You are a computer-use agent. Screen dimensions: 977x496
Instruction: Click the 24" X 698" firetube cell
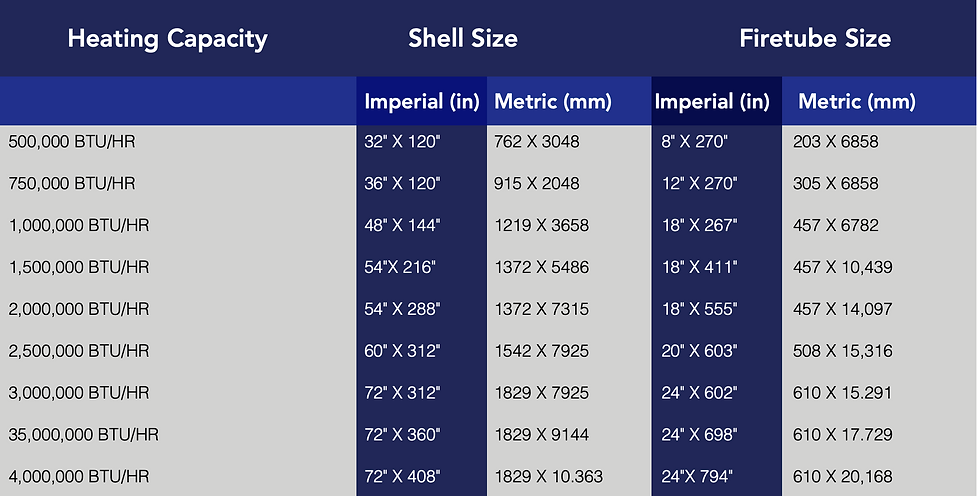click(x=699, y=434)
